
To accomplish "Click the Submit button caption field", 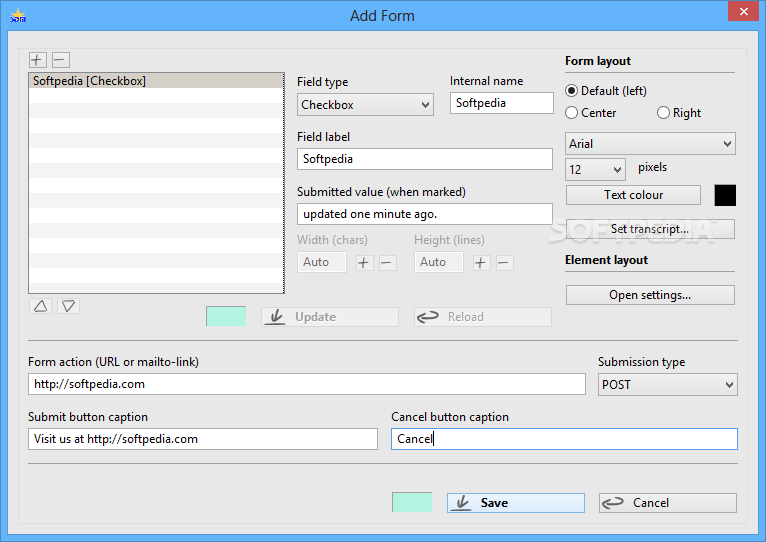I will point(203,439).
